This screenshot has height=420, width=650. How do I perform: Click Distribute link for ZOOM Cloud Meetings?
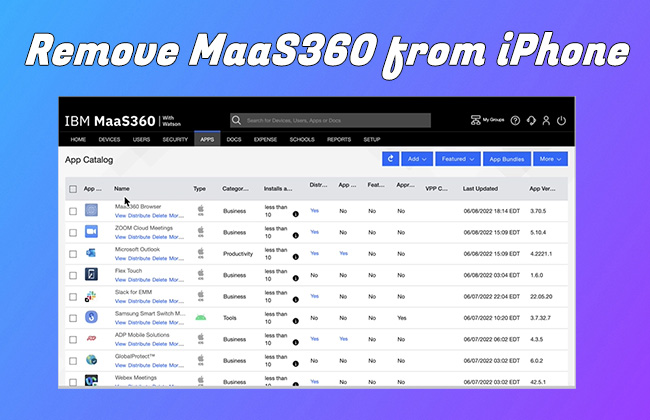click(139, 237)
